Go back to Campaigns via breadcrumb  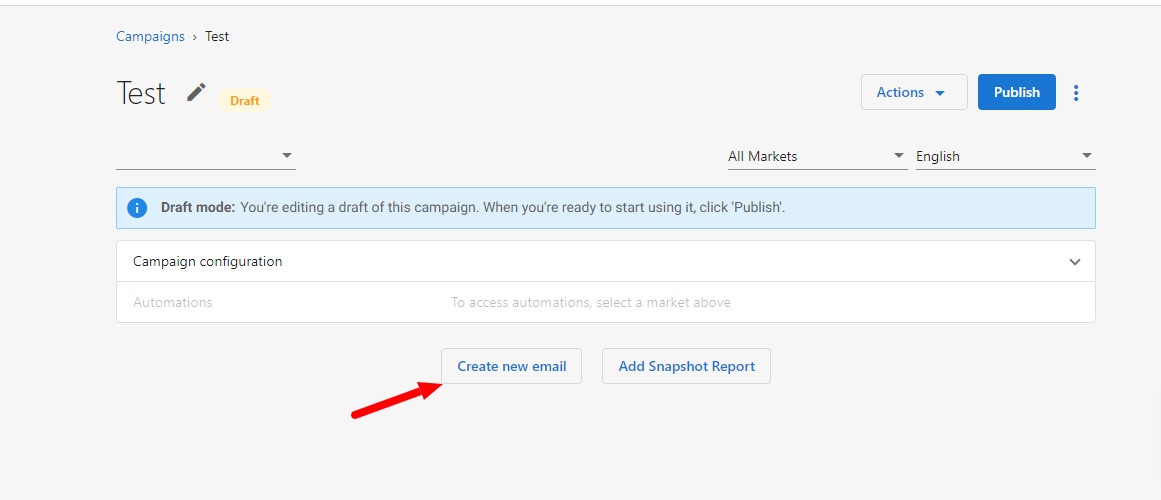click(x=150, y=36)
